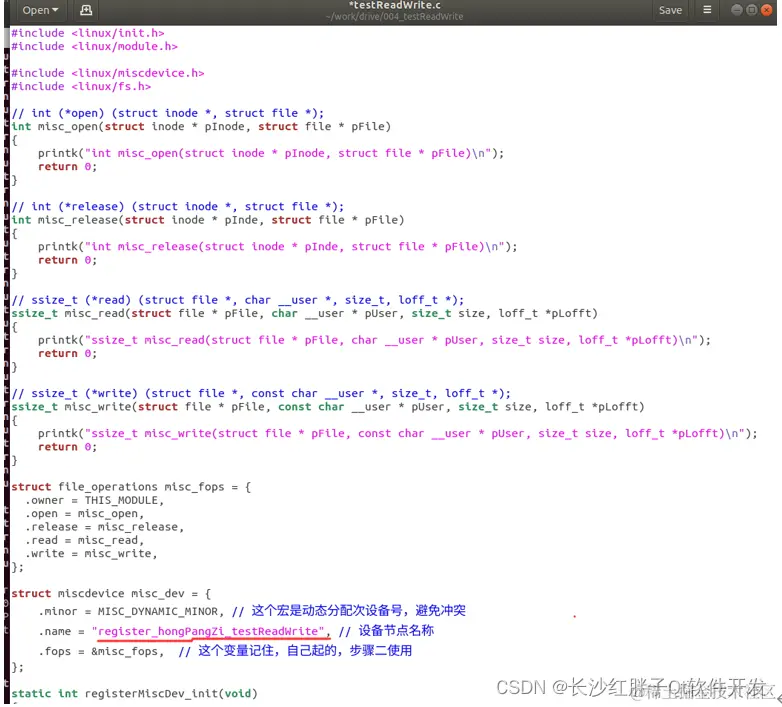Close the gedit window
The height and width of the screenshot is (707, 782).
click(767, 10)
